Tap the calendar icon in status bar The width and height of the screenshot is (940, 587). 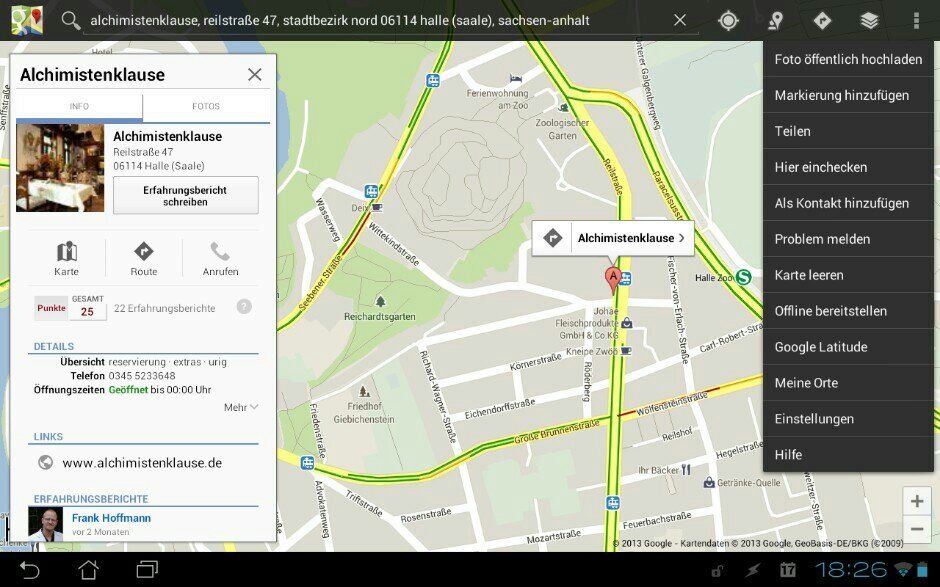[788, 570]
